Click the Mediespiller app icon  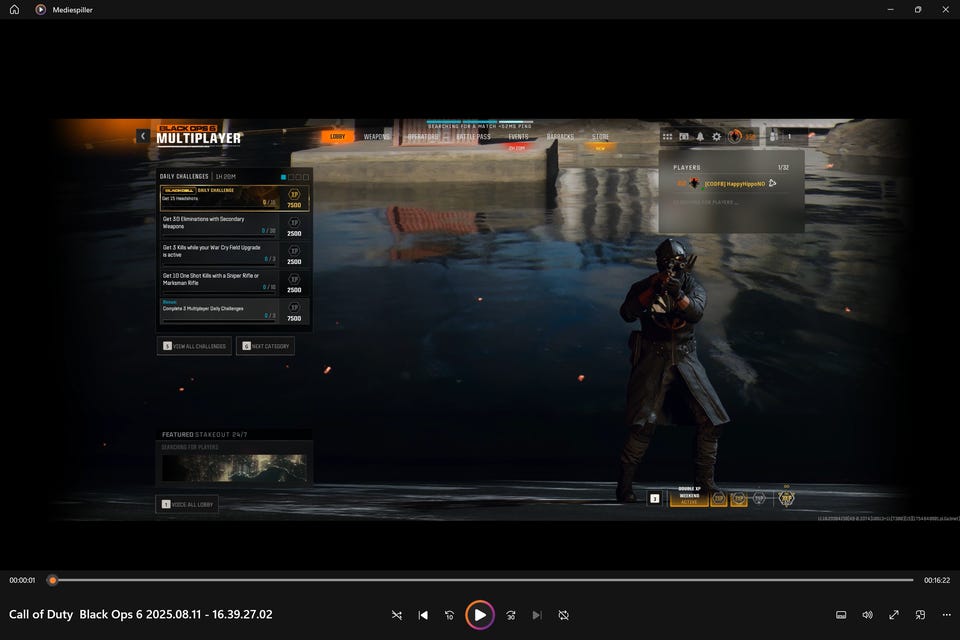click(40, 9)
